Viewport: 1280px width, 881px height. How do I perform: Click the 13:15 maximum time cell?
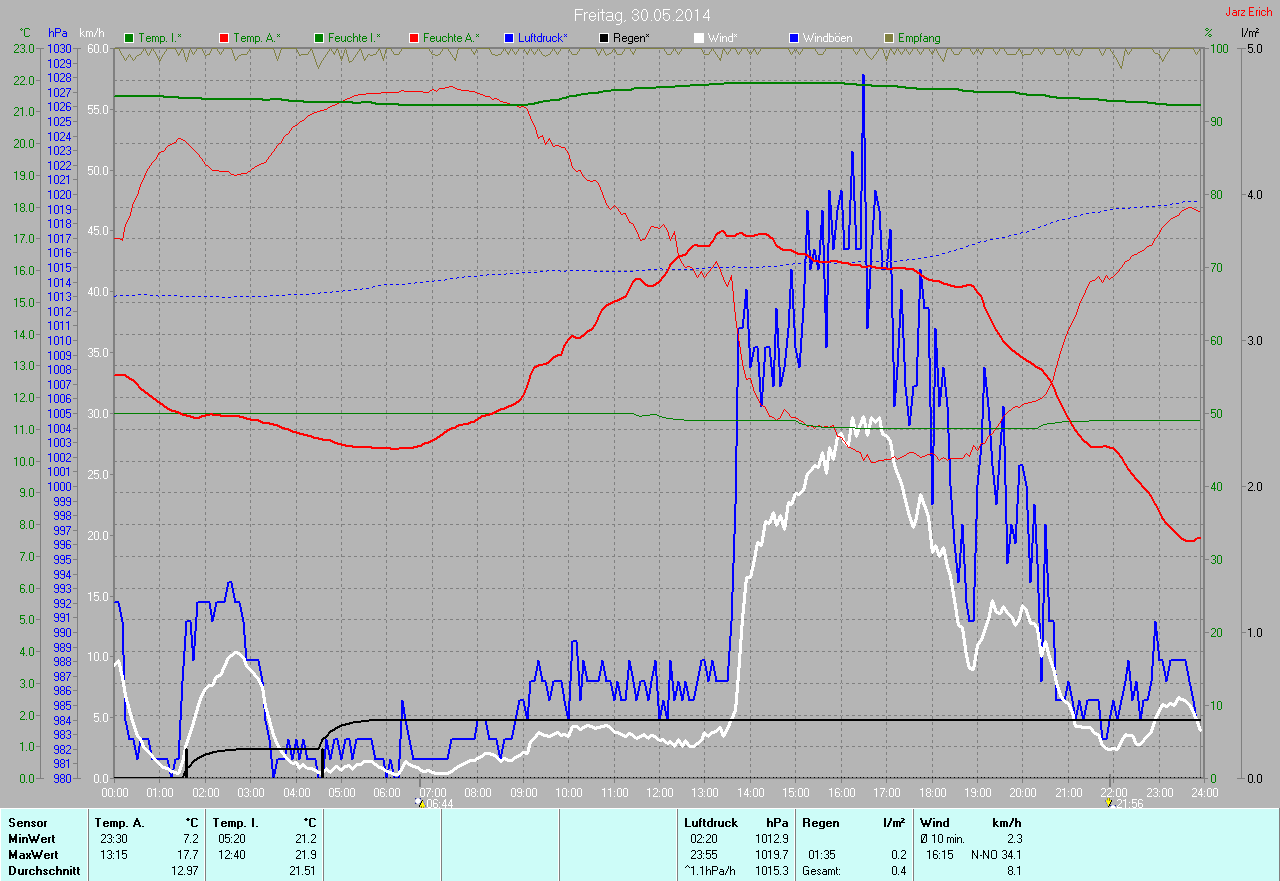click(114, 855)
